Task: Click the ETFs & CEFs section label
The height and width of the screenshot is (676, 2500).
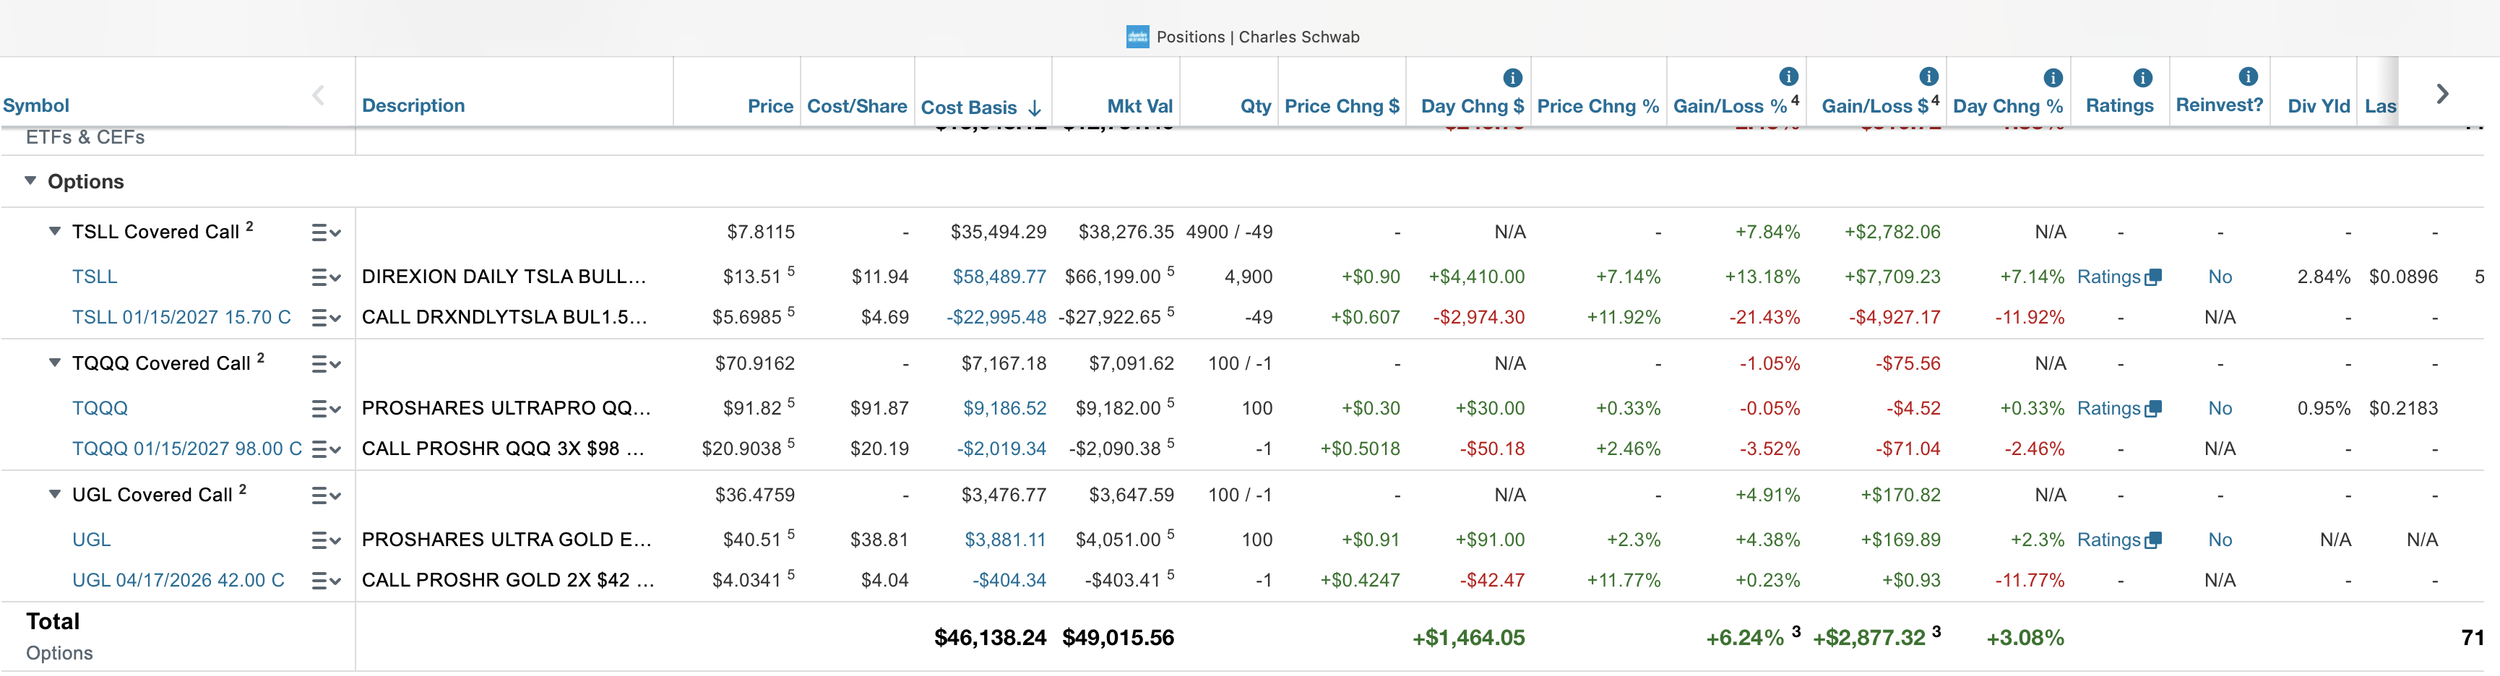Action: (x=85, y=138)
